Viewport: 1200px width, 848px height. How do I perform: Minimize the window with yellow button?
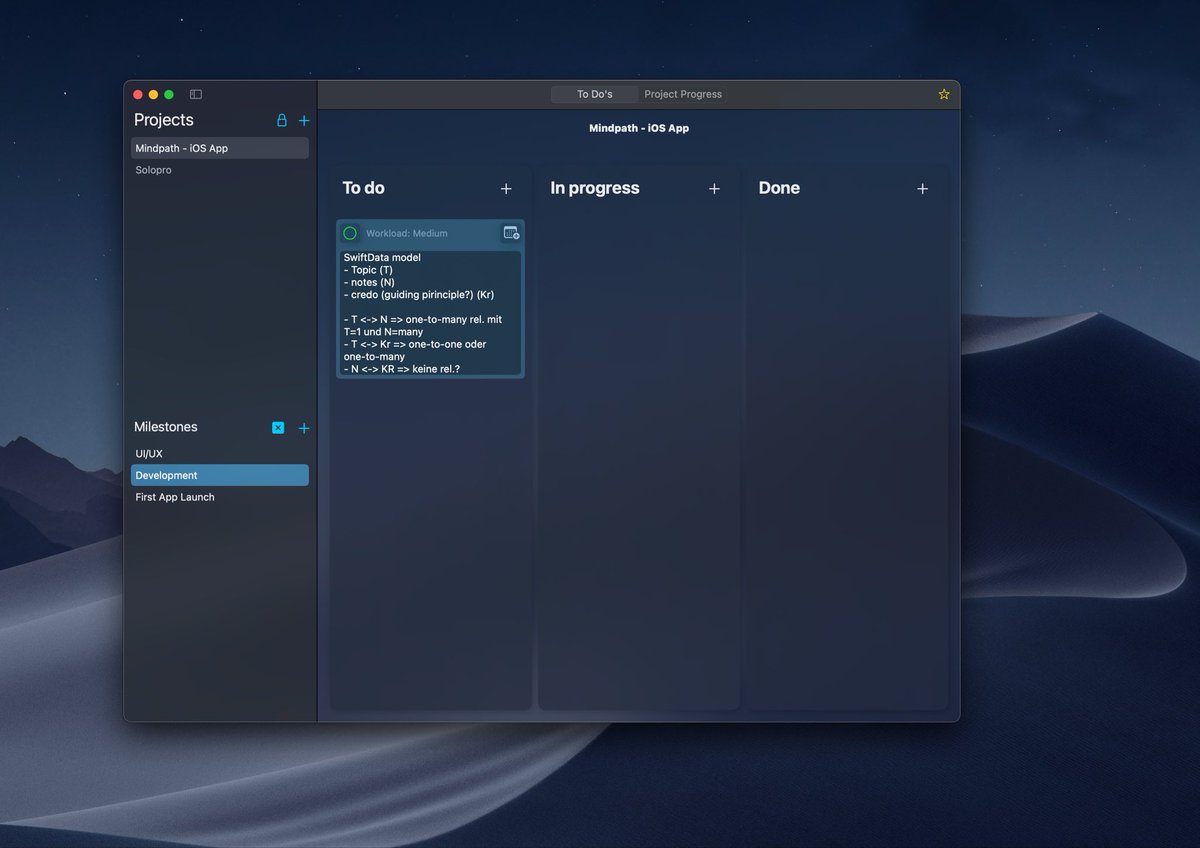(x=153, y=94)
